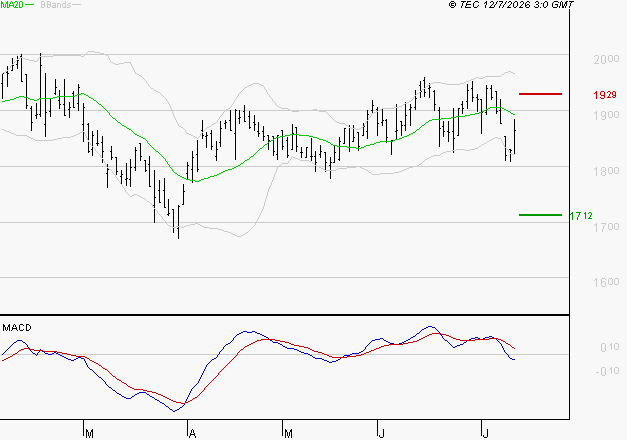The image size is (627, 440).
Task: Click the first J month marker
Action: click(382, 434)
